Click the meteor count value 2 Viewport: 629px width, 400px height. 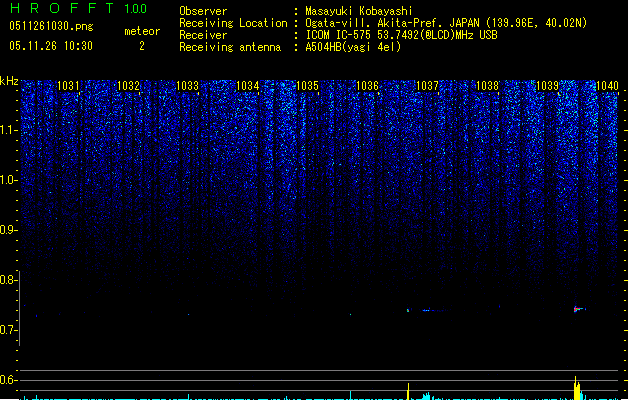pyautogui.click(x=142, y=46)
